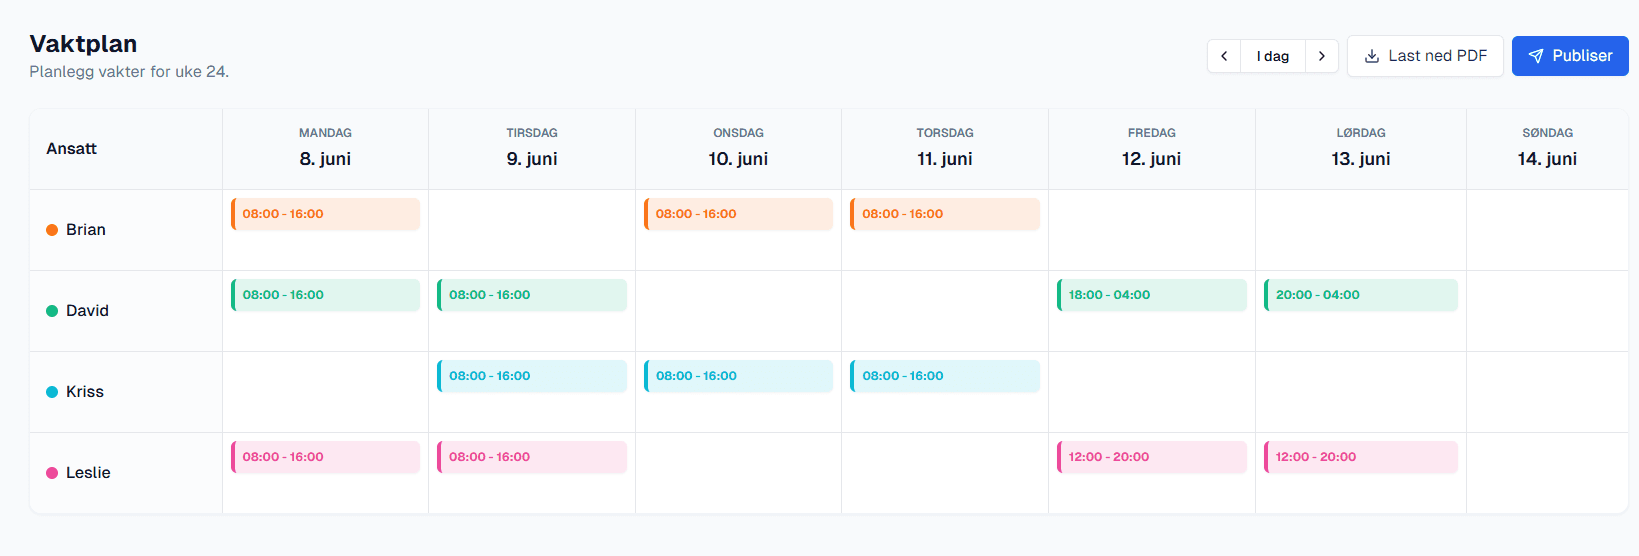This screenshot has height=556, width=1639.
Task: Select the Mandag 8. juni column header
Action: 325,148
